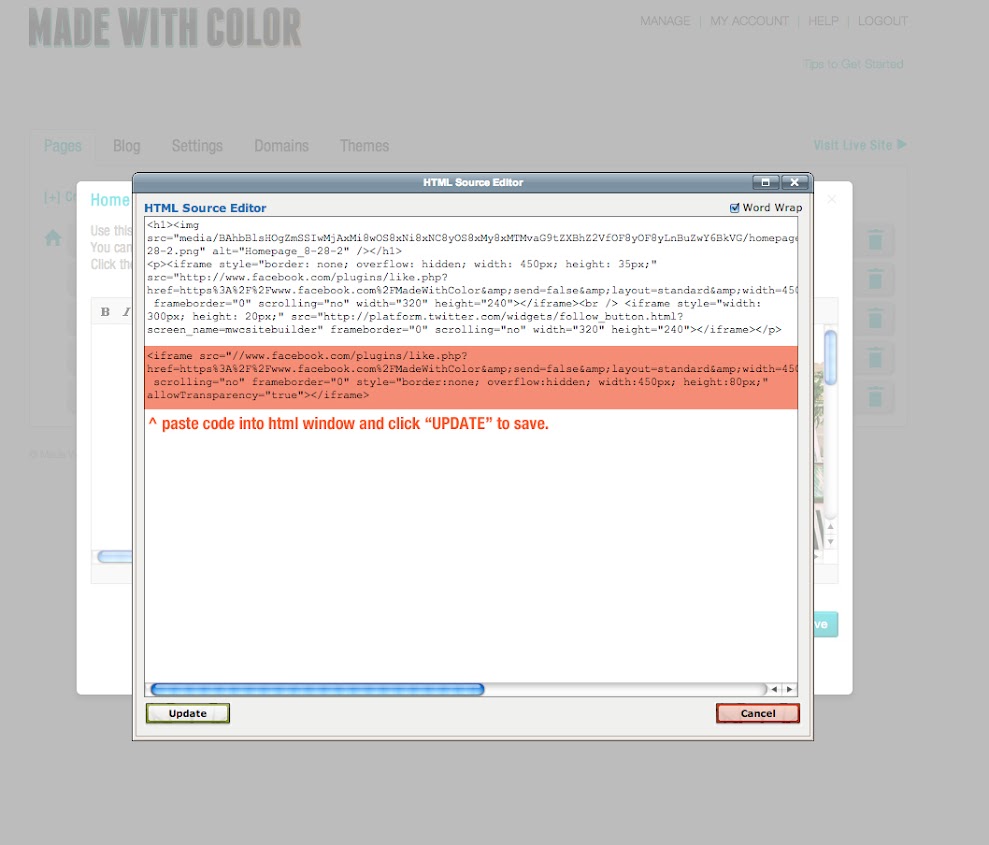Click horizontal scrollbar left arrow
Image resolution: width=989 pixels, height=845 pixels.
[773, 689]
